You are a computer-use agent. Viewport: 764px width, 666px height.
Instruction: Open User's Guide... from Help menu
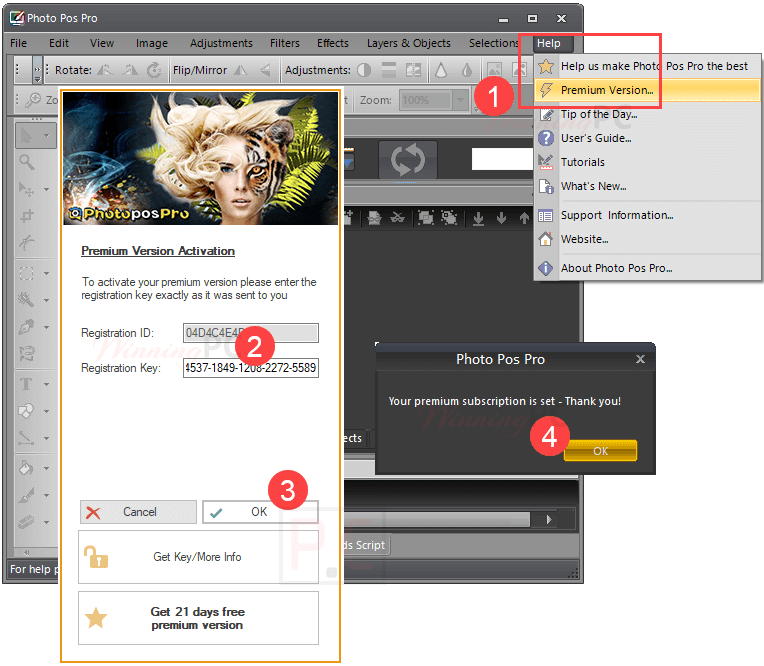[x=647, y=138]
